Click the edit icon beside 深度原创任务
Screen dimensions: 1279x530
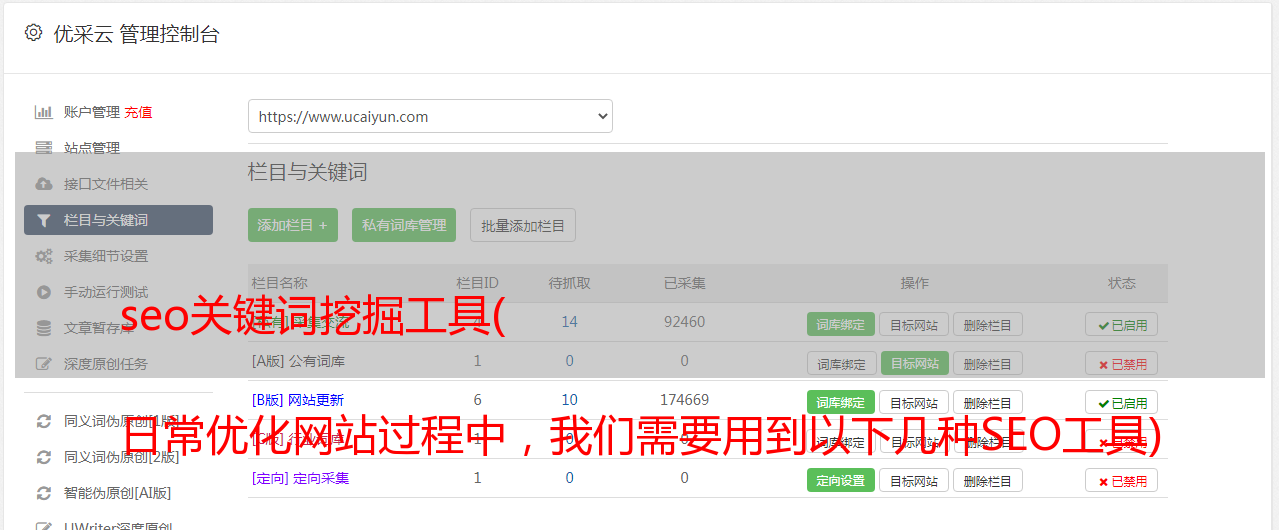44,364
